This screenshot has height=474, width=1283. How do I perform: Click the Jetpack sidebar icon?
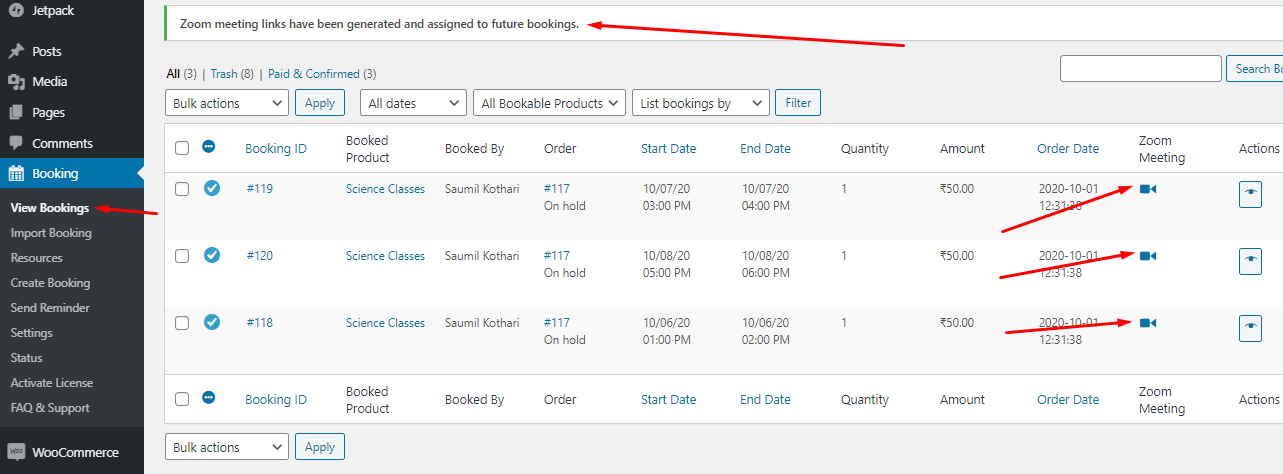pos(16,11)
